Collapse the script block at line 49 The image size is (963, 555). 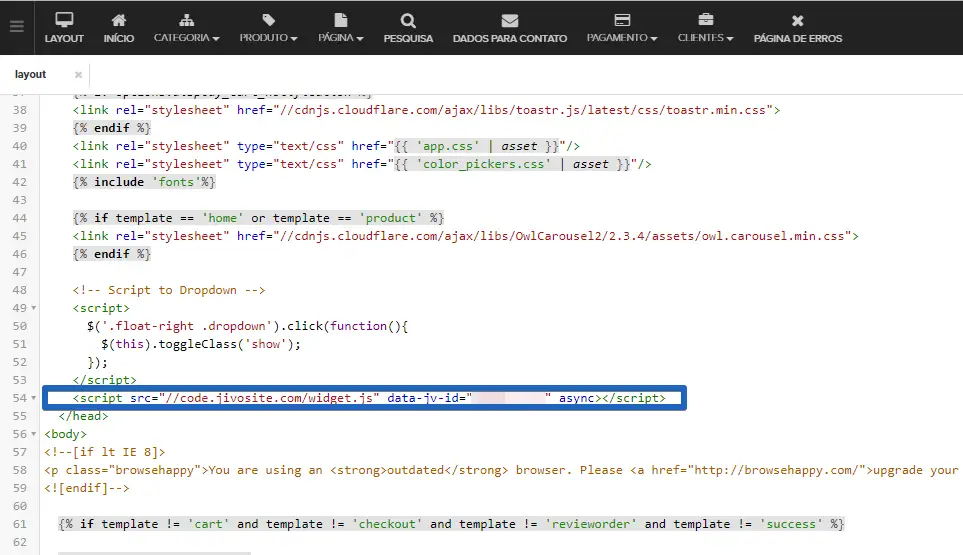pos(35,309)
